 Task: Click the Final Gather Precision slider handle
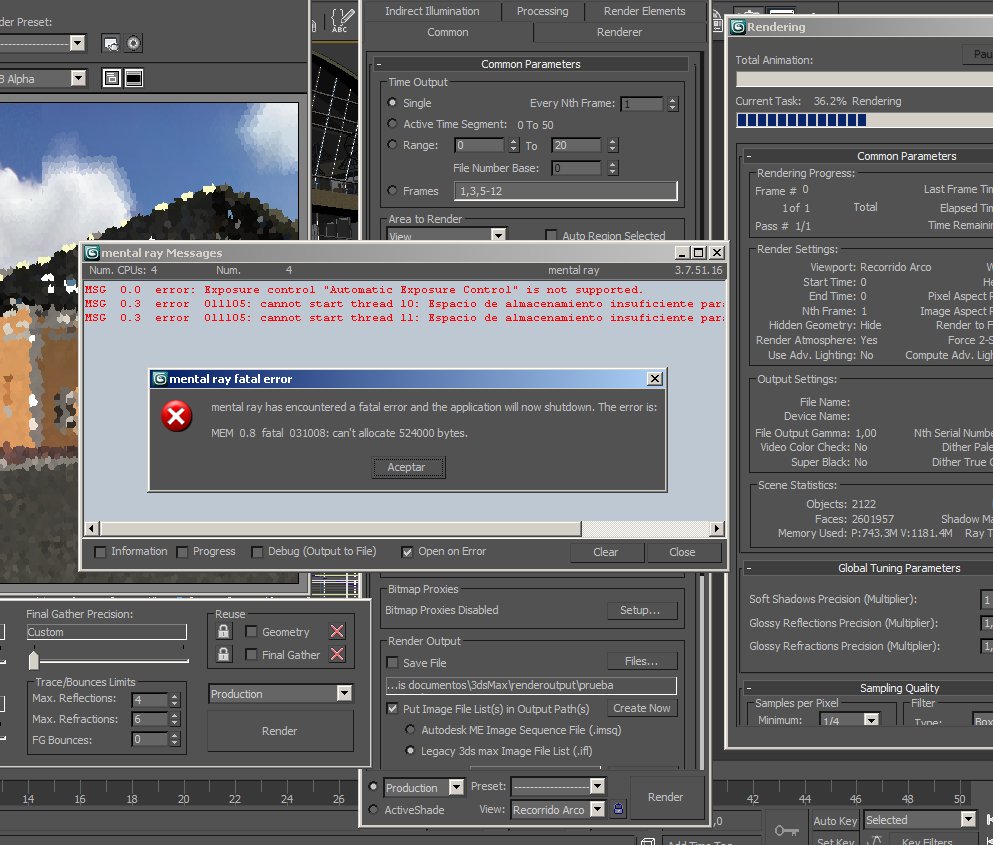(34, 659)
